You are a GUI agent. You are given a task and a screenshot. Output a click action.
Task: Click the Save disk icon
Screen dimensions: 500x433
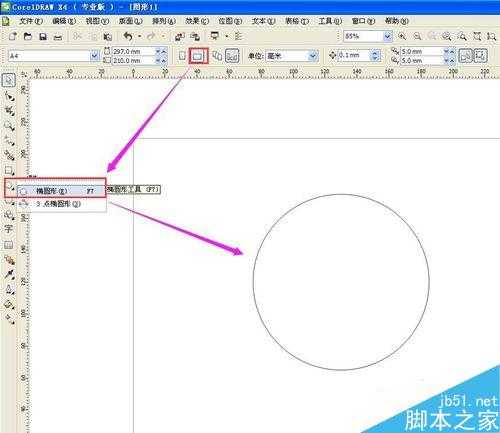[x=43, y=36]
